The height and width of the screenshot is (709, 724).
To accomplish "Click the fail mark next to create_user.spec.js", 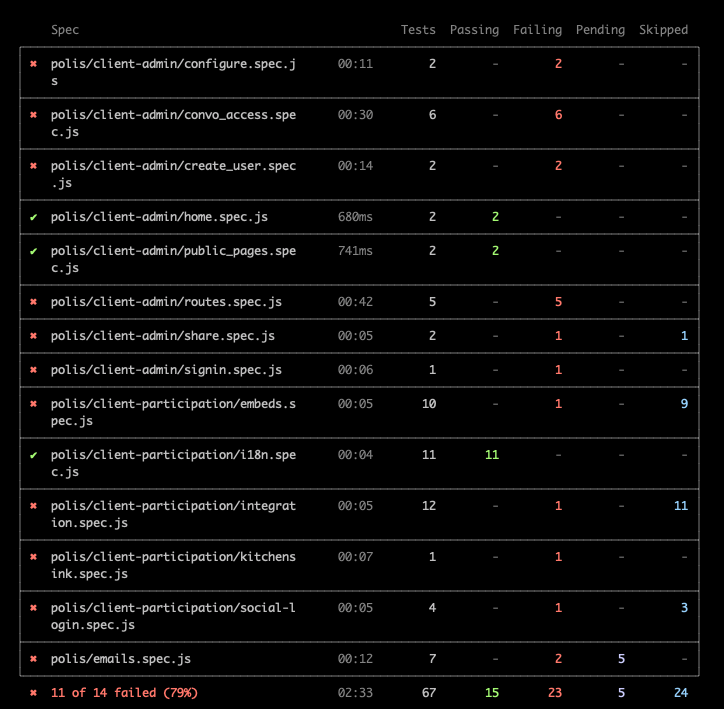I will pyautogui.click(x=33, y=166).
